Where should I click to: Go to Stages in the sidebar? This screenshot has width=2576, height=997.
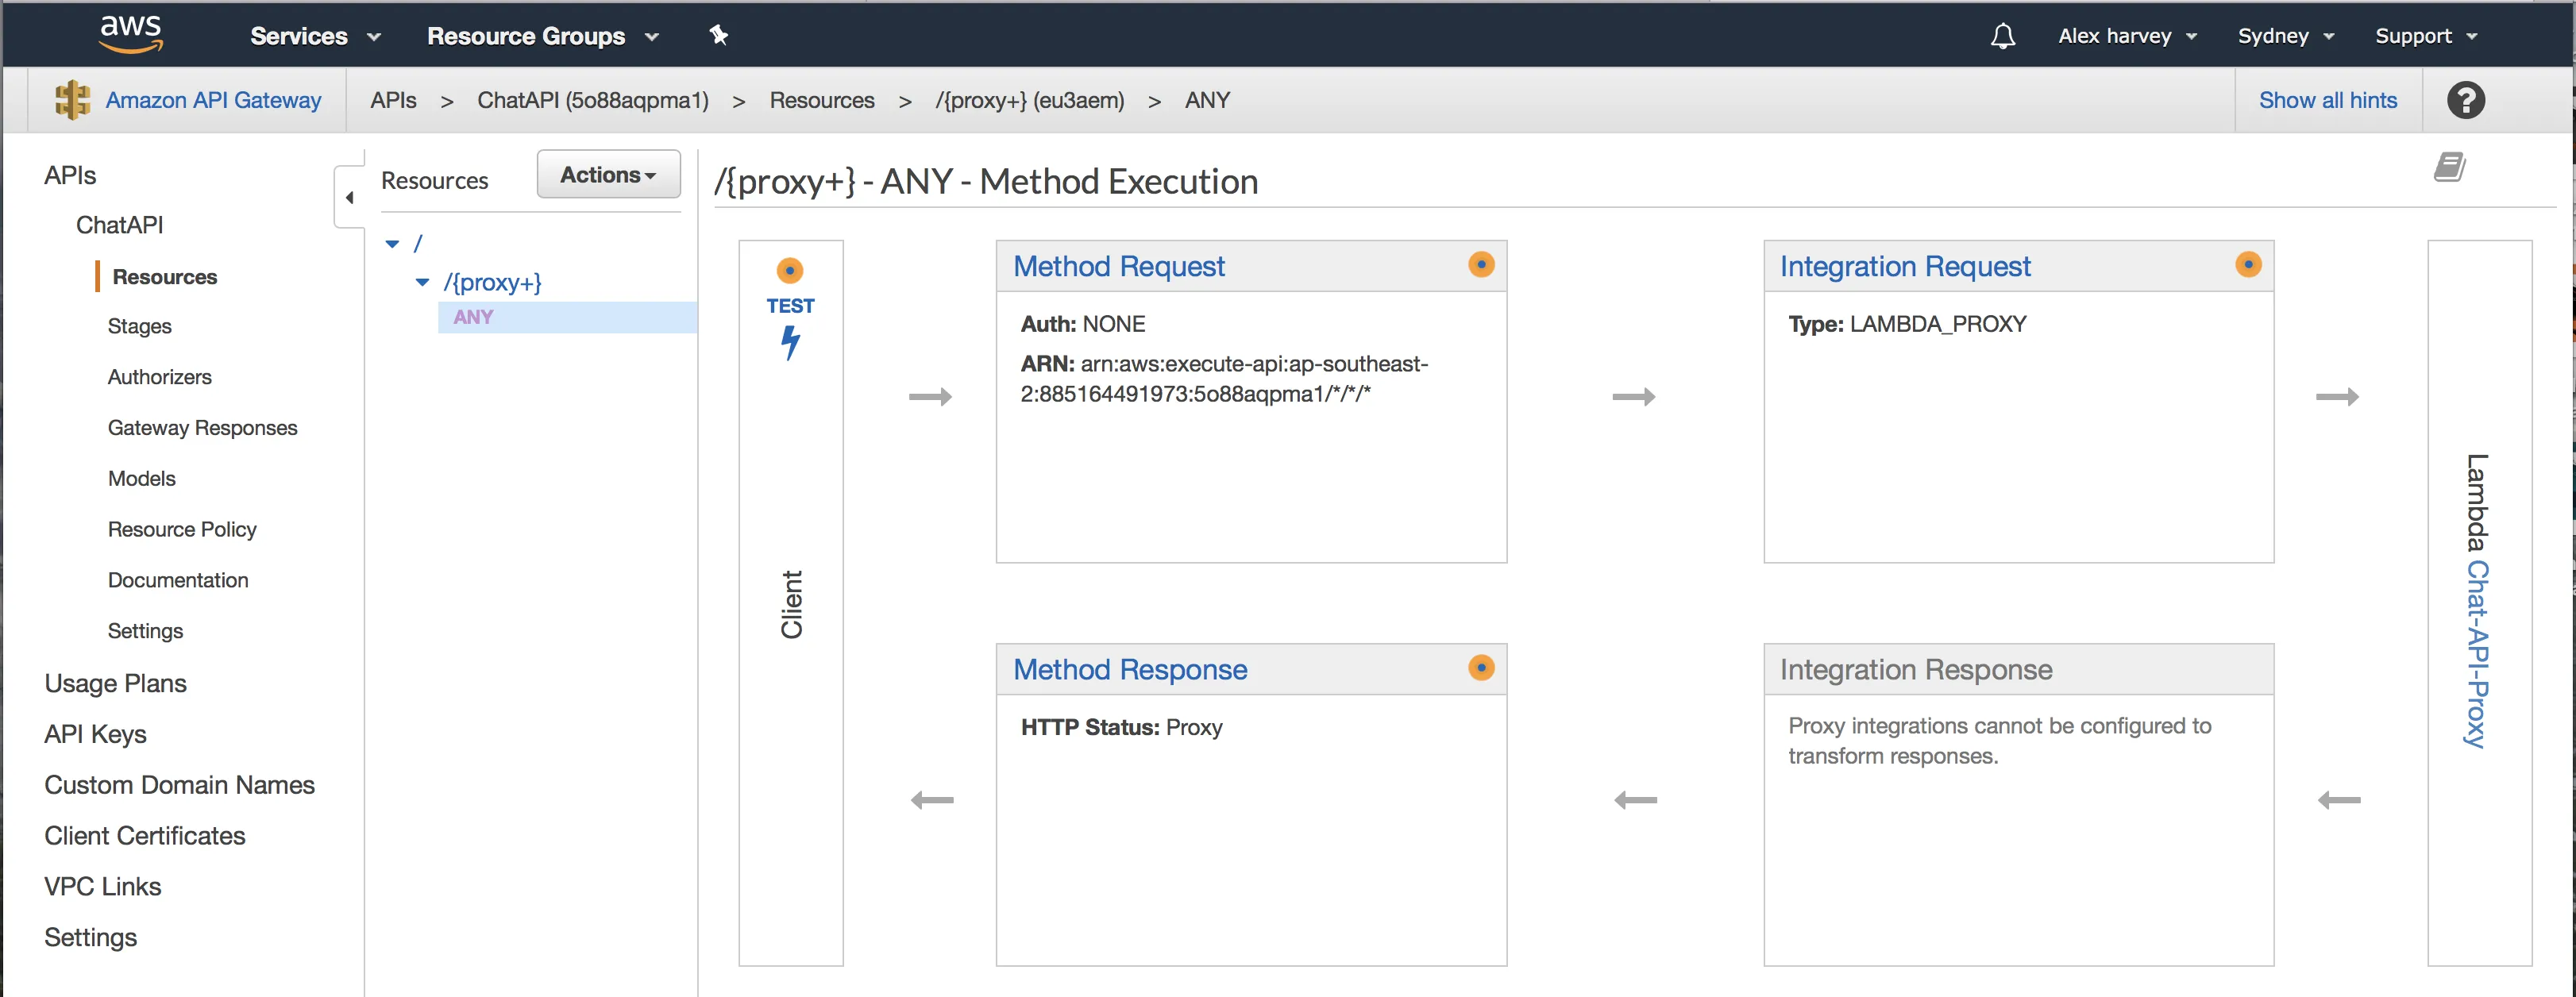tap(140, 326)
